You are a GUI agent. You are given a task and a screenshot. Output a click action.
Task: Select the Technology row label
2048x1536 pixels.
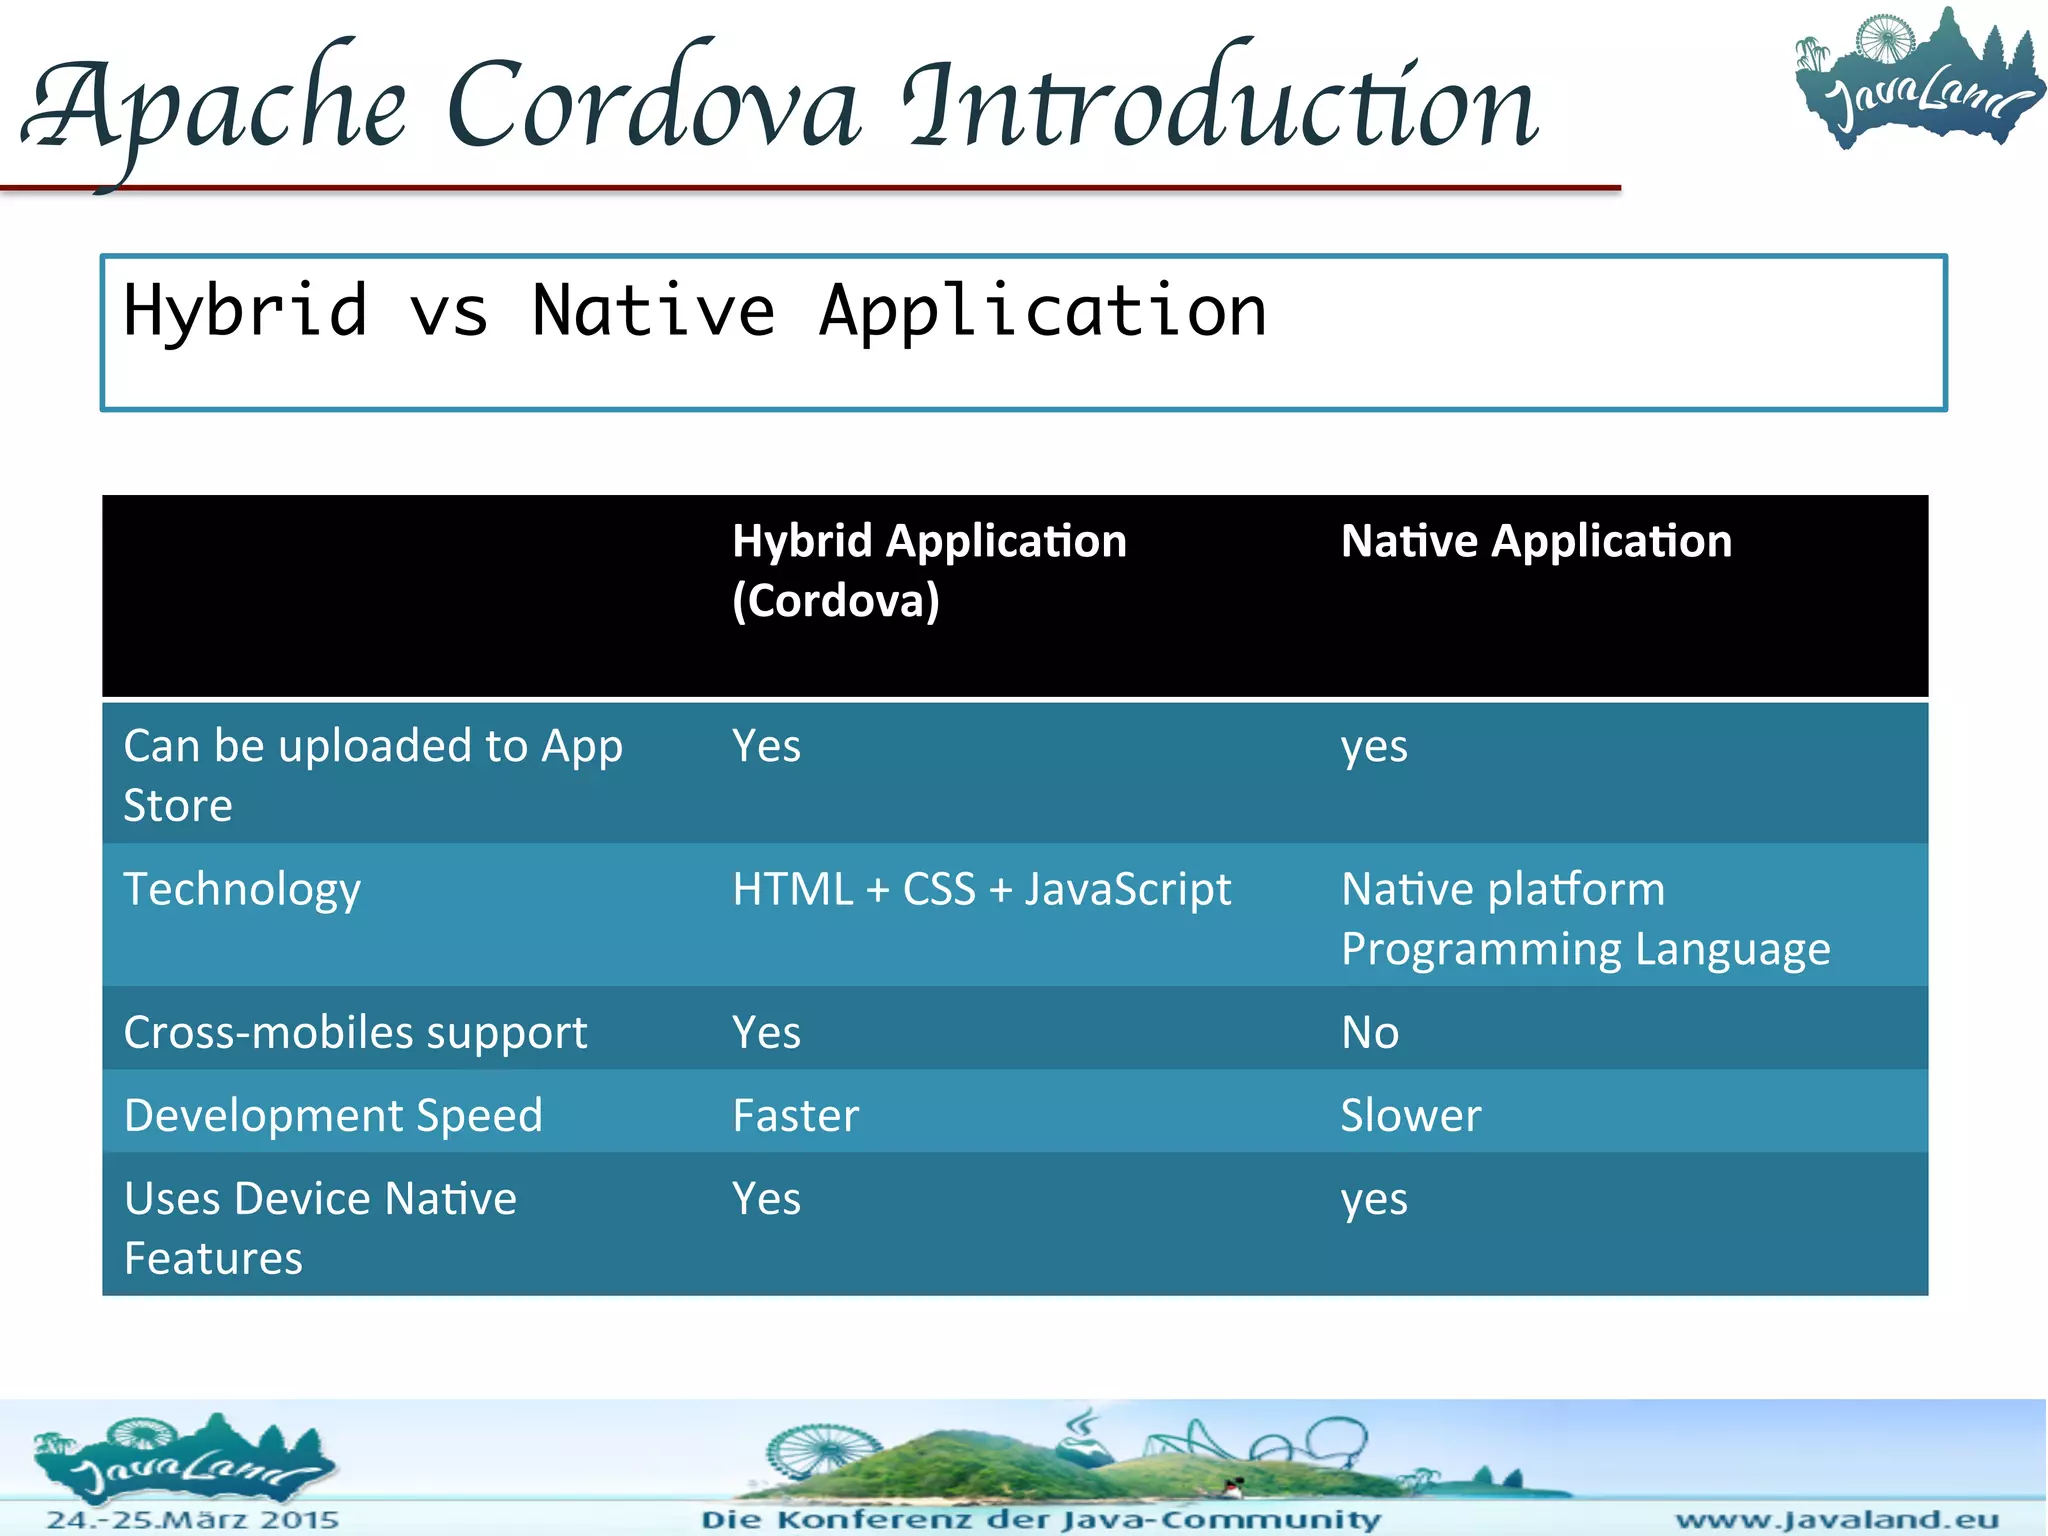click(x=242, y=889)
